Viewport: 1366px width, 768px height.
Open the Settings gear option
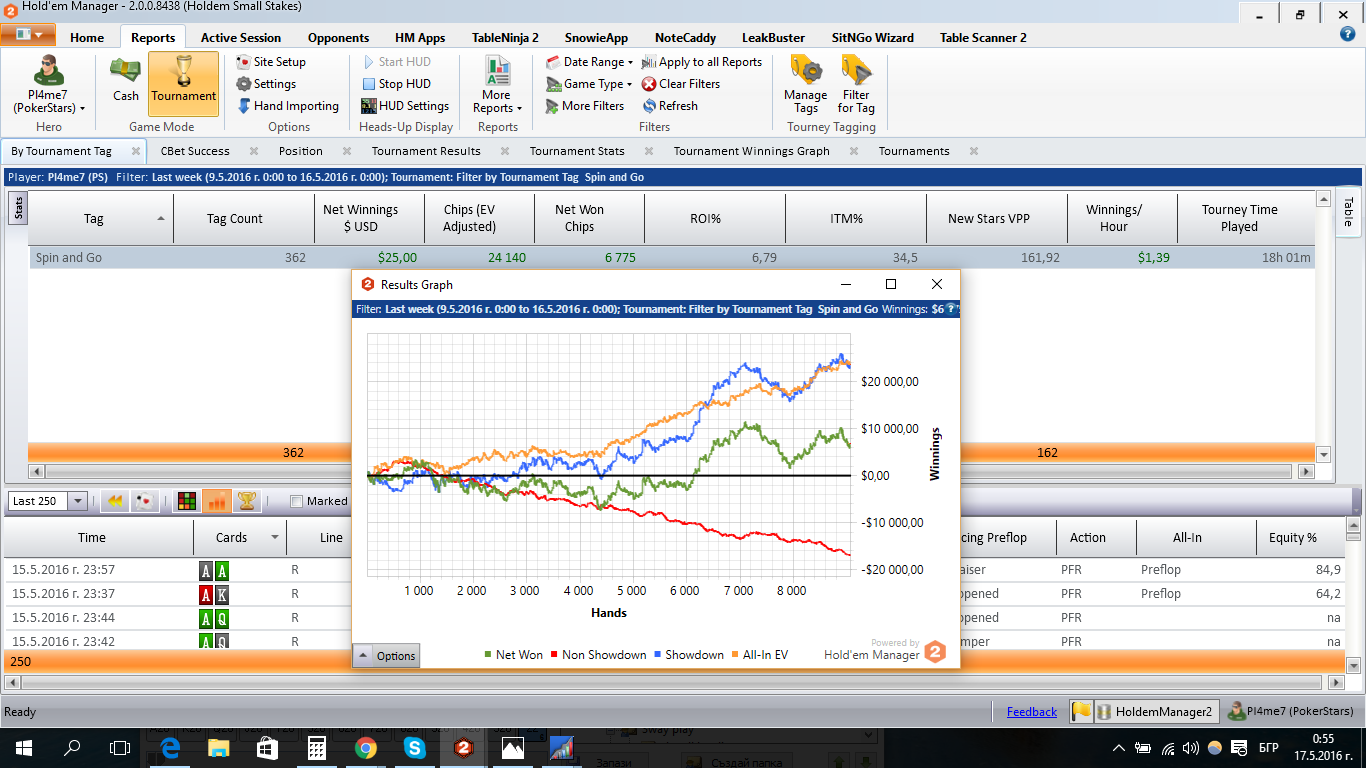click(266, 84)
